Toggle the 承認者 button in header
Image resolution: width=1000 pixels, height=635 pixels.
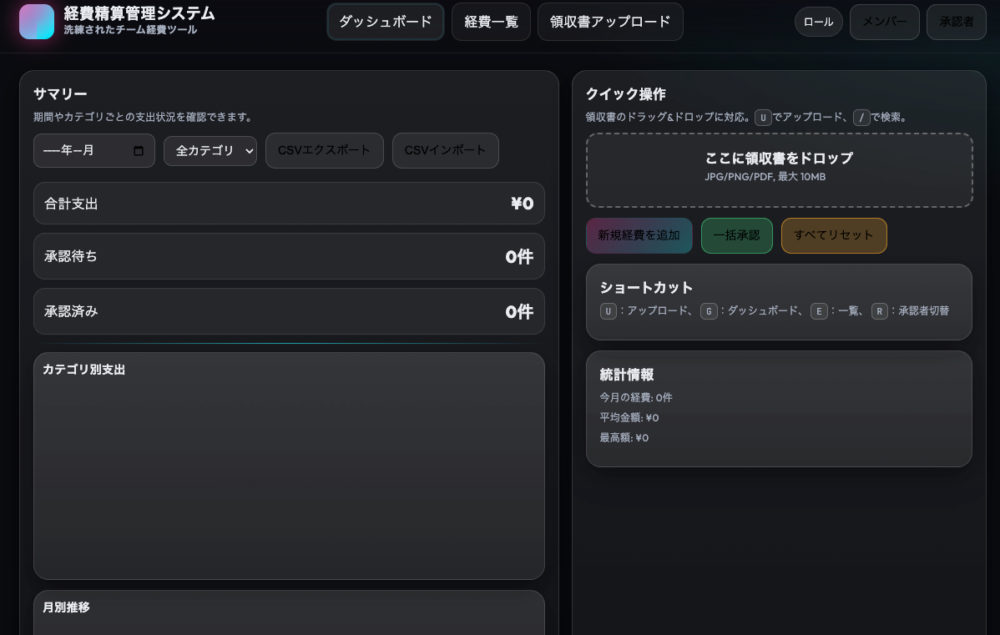coord(956,22)
